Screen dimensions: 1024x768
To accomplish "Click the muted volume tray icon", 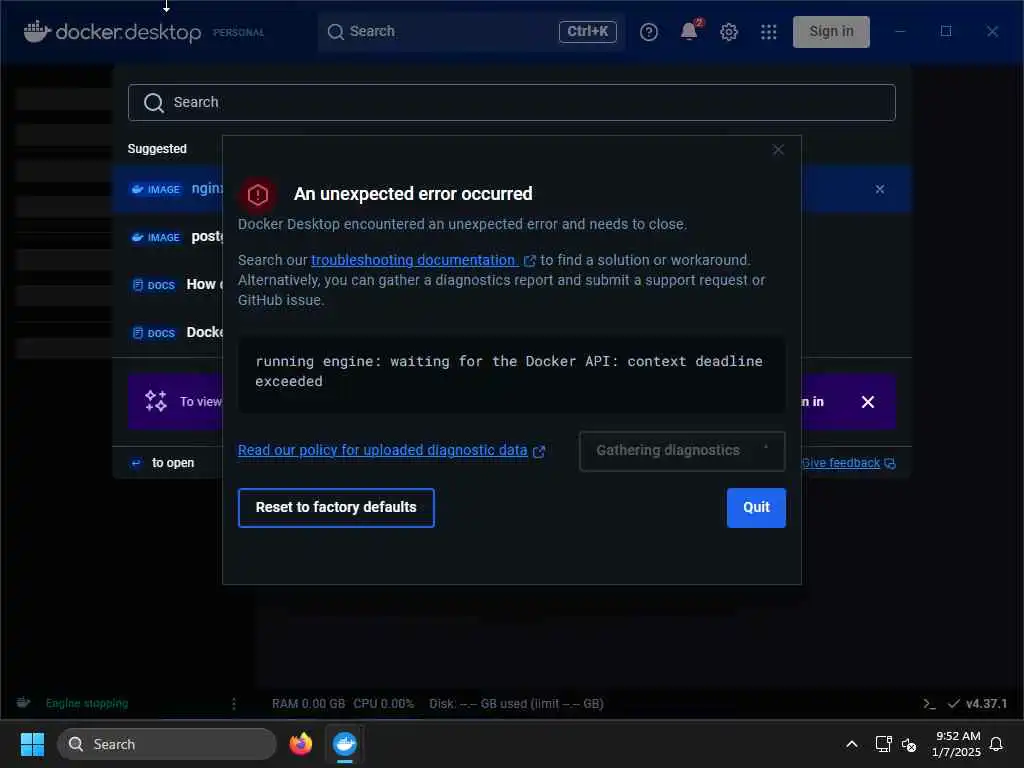I will [x=908, y=744].
